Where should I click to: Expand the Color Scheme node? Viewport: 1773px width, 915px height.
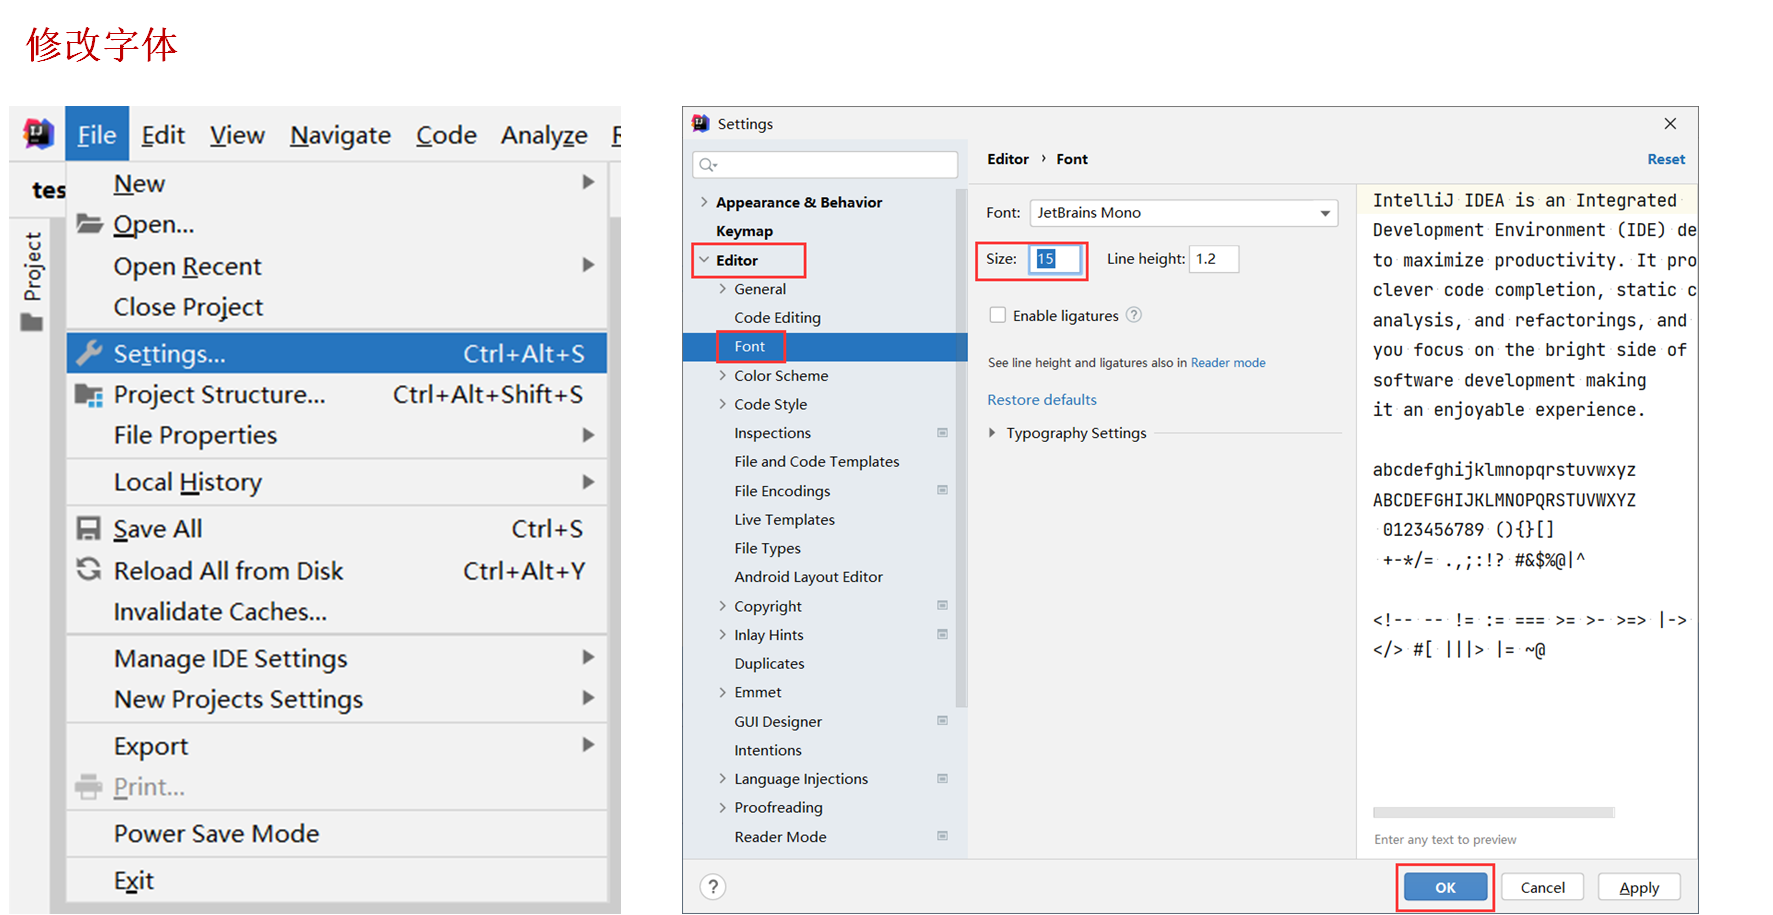coord(723,376)
